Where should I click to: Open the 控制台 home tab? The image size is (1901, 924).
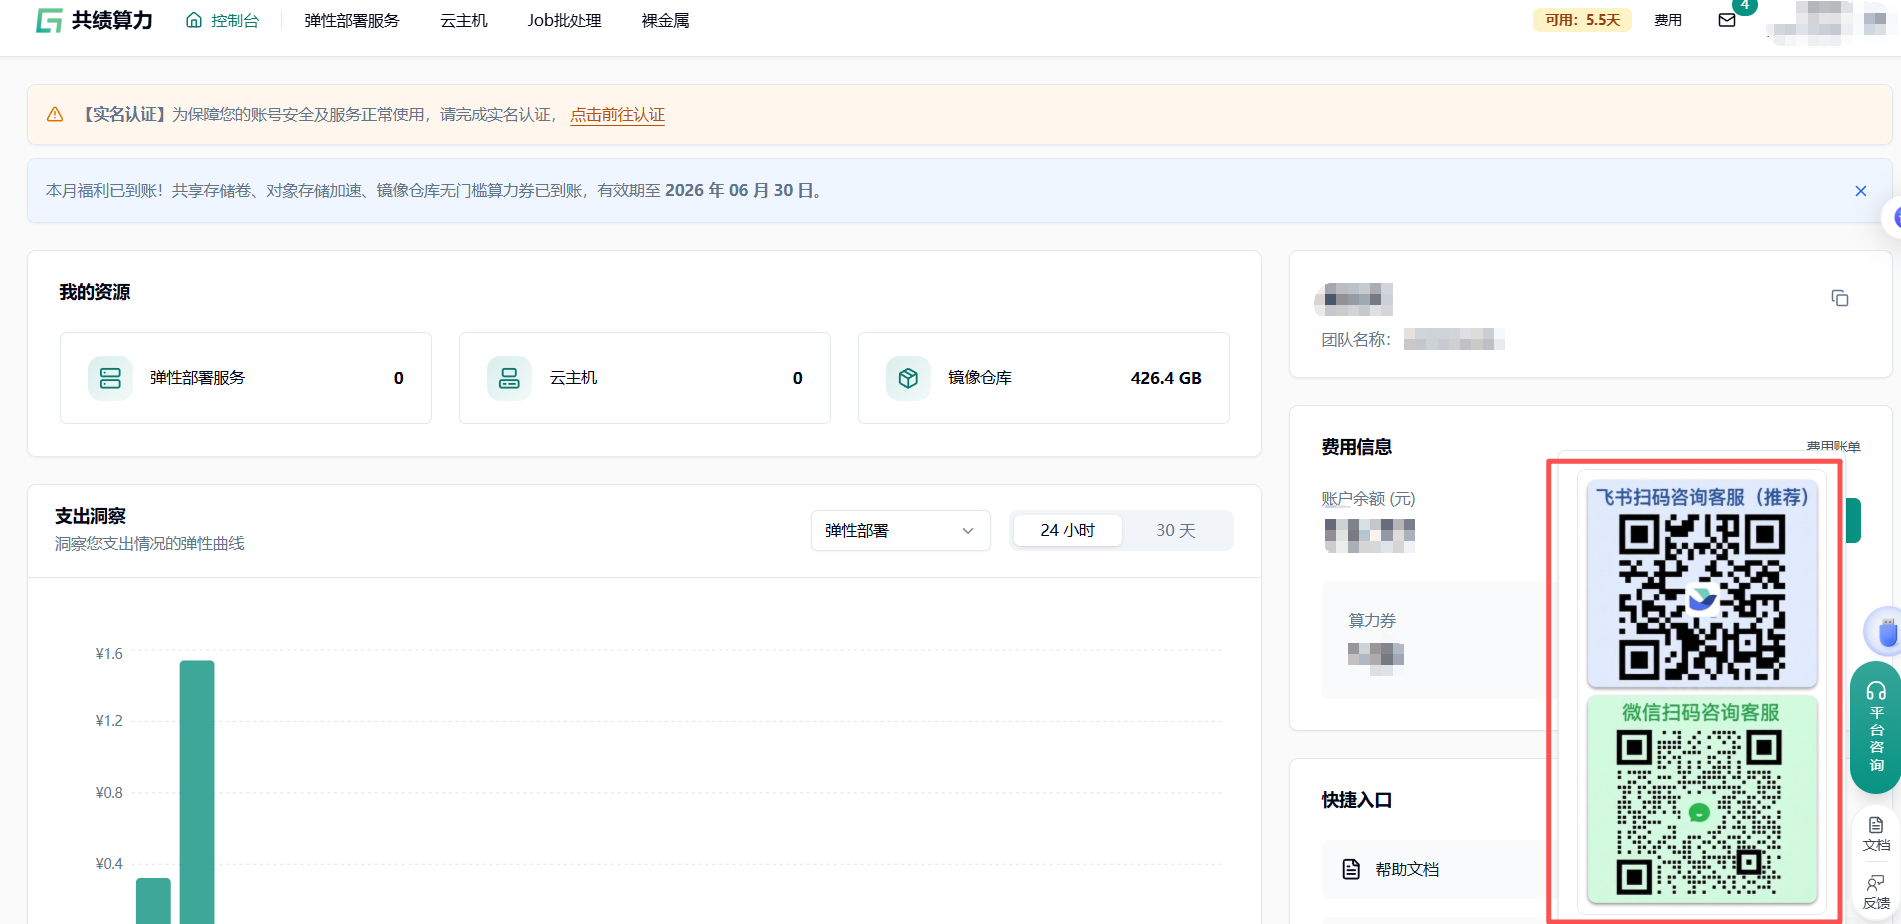[222, 20]
